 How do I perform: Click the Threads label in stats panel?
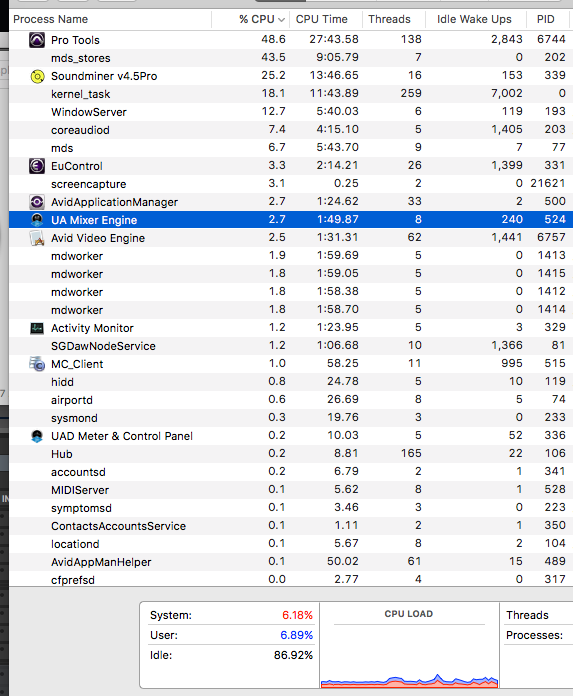point(527,615)
